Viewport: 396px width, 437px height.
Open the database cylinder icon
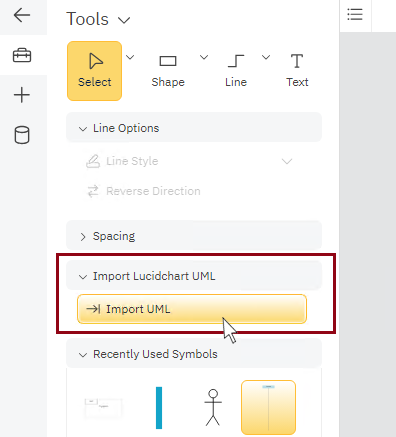pos(22,135)
